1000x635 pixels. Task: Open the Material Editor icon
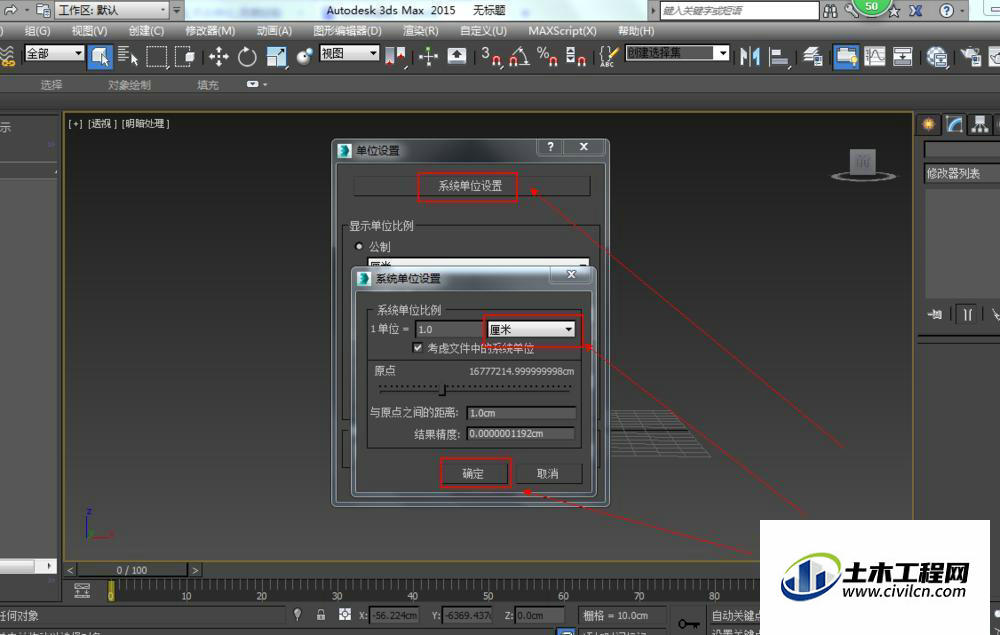[937, 57]
